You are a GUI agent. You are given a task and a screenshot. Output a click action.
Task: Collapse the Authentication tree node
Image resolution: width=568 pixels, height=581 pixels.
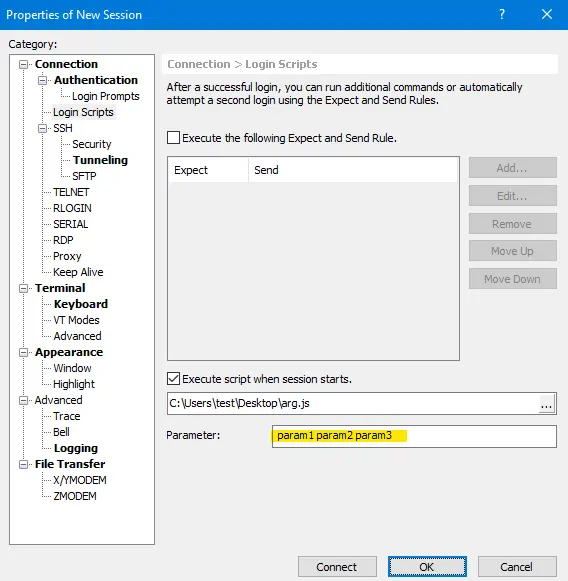(x=43, y=80)
